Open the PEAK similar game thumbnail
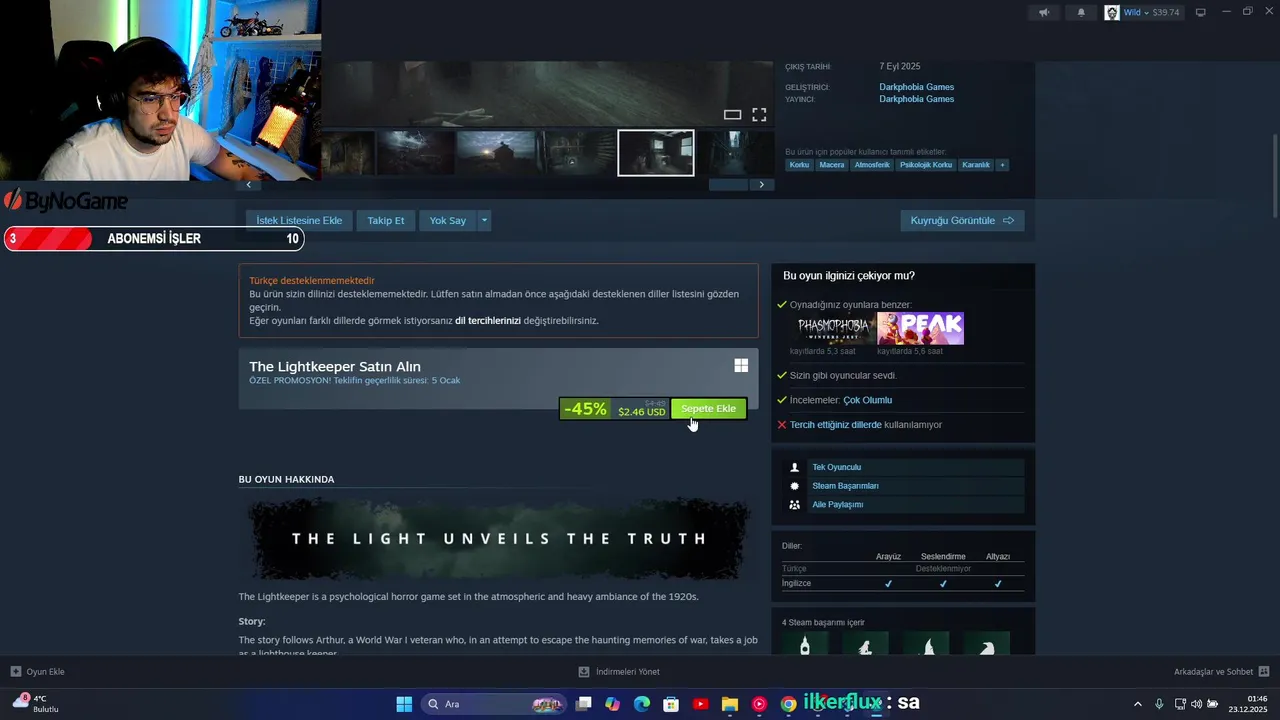 click(x=920, y=328)
